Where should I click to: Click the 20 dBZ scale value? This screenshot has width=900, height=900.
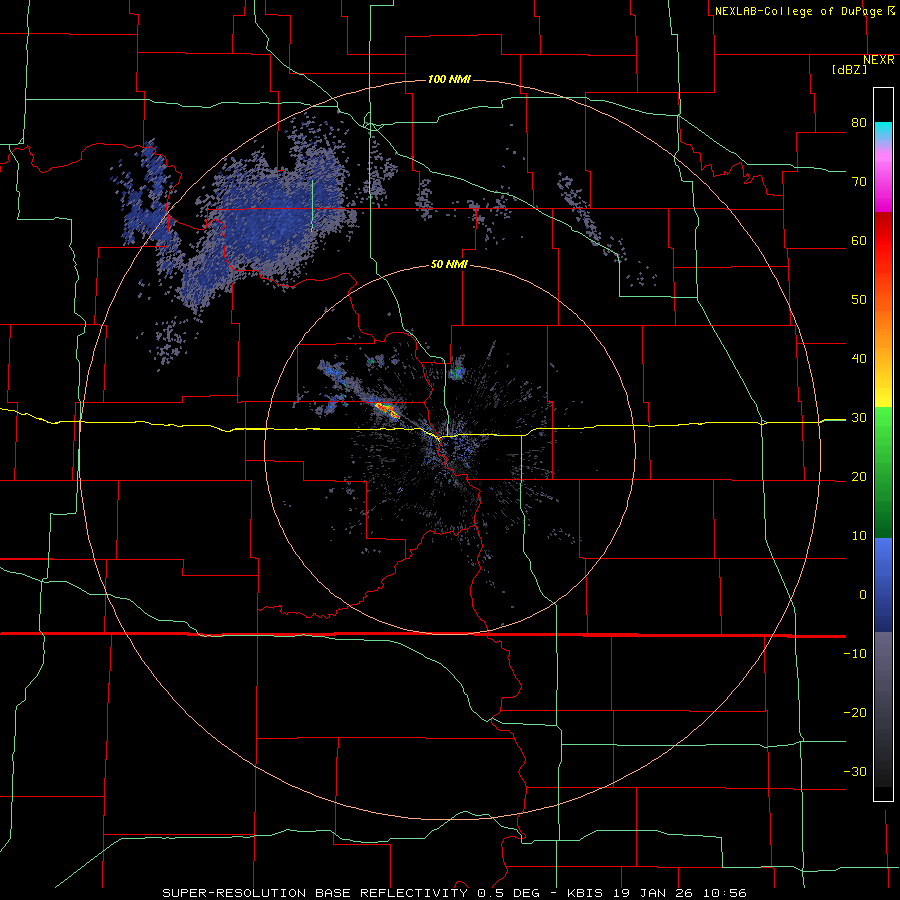(x=859, y=477)
